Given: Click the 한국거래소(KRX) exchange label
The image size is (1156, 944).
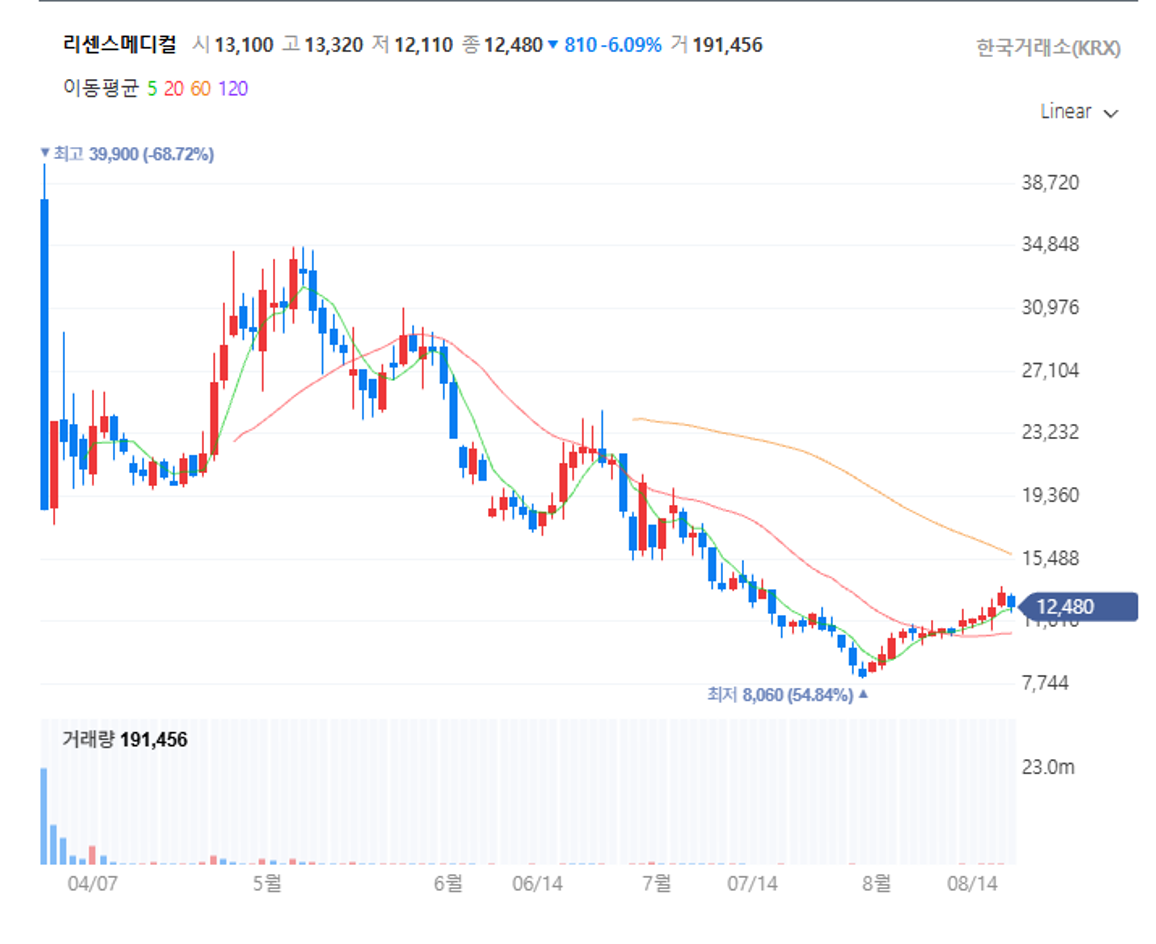Looking at the screenshot, I should click(x=1048, y=48).
